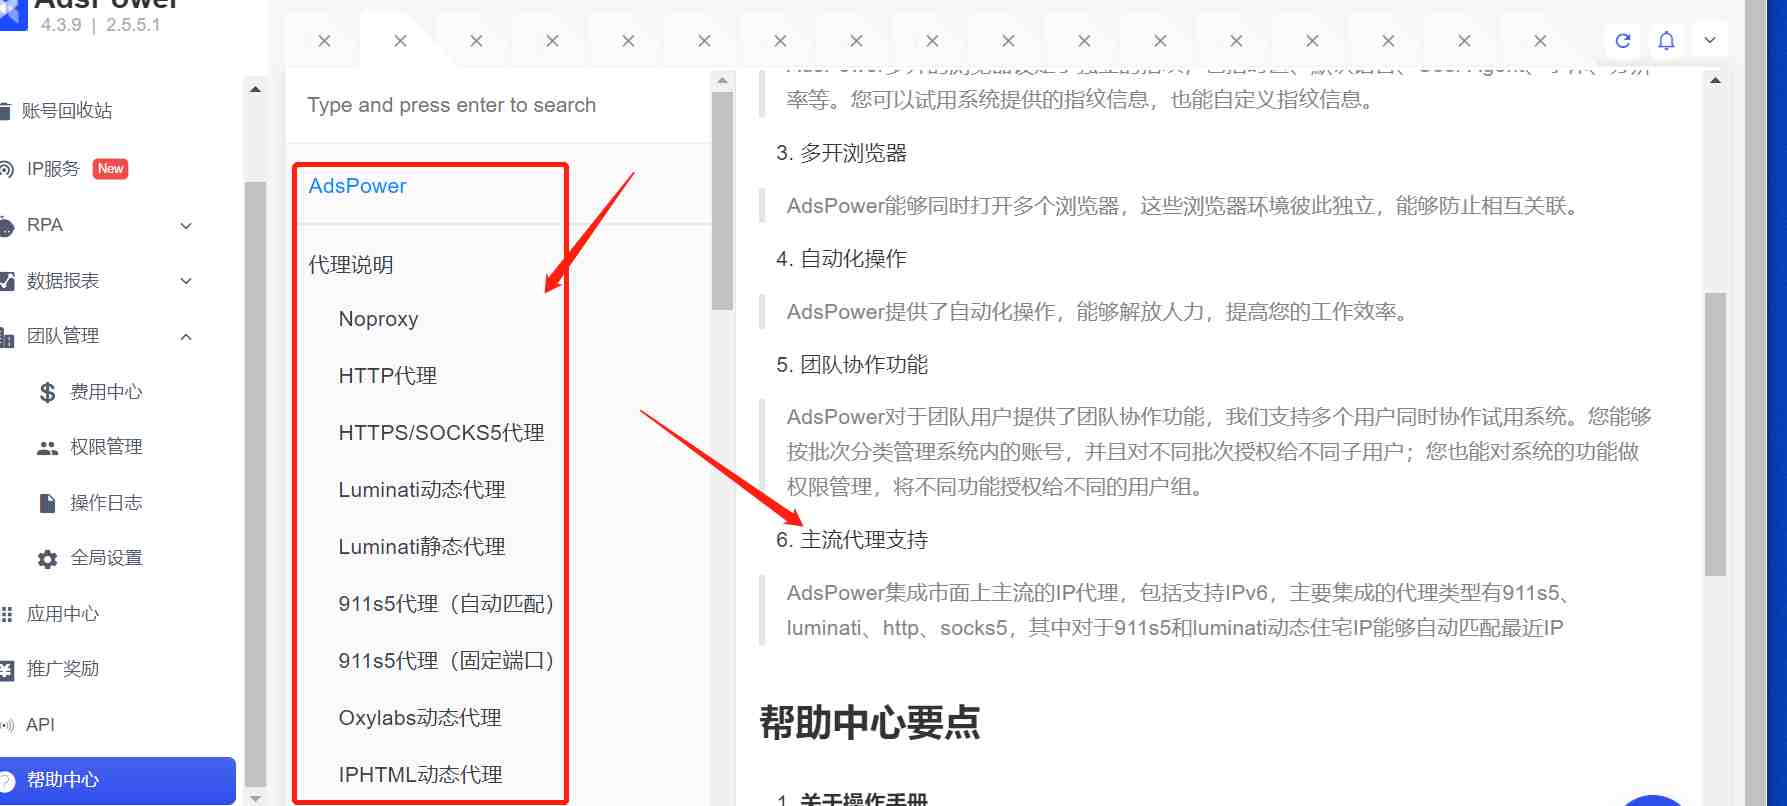Close the first browser tab
The height and width of the screenshot is (806, 1787).
[324, 41]
